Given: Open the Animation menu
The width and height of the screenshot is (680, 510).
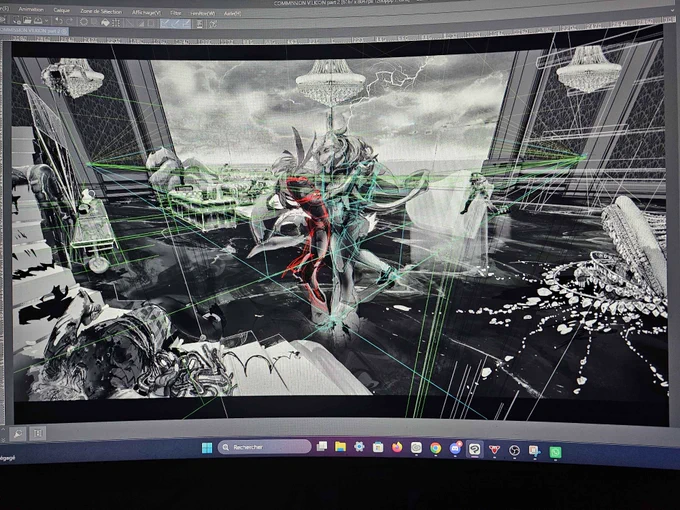Looking at the screenshot, I should [x=31, y=10].
